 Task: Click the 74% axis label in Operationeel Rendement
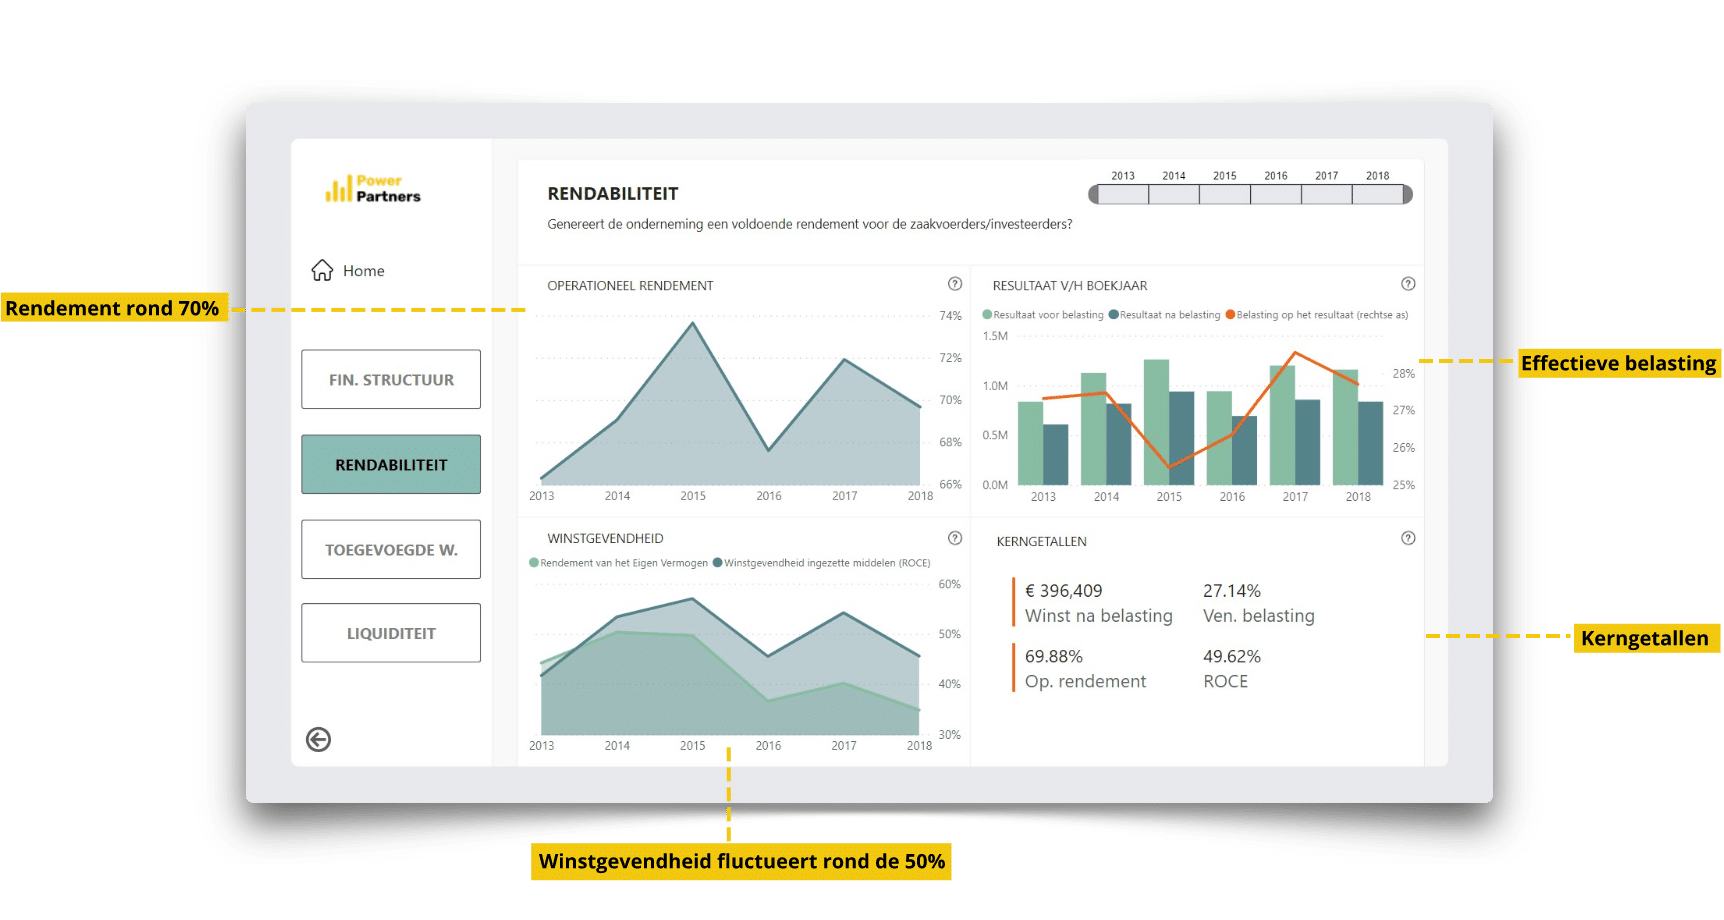pyautogui.click(x=950, y=316)
